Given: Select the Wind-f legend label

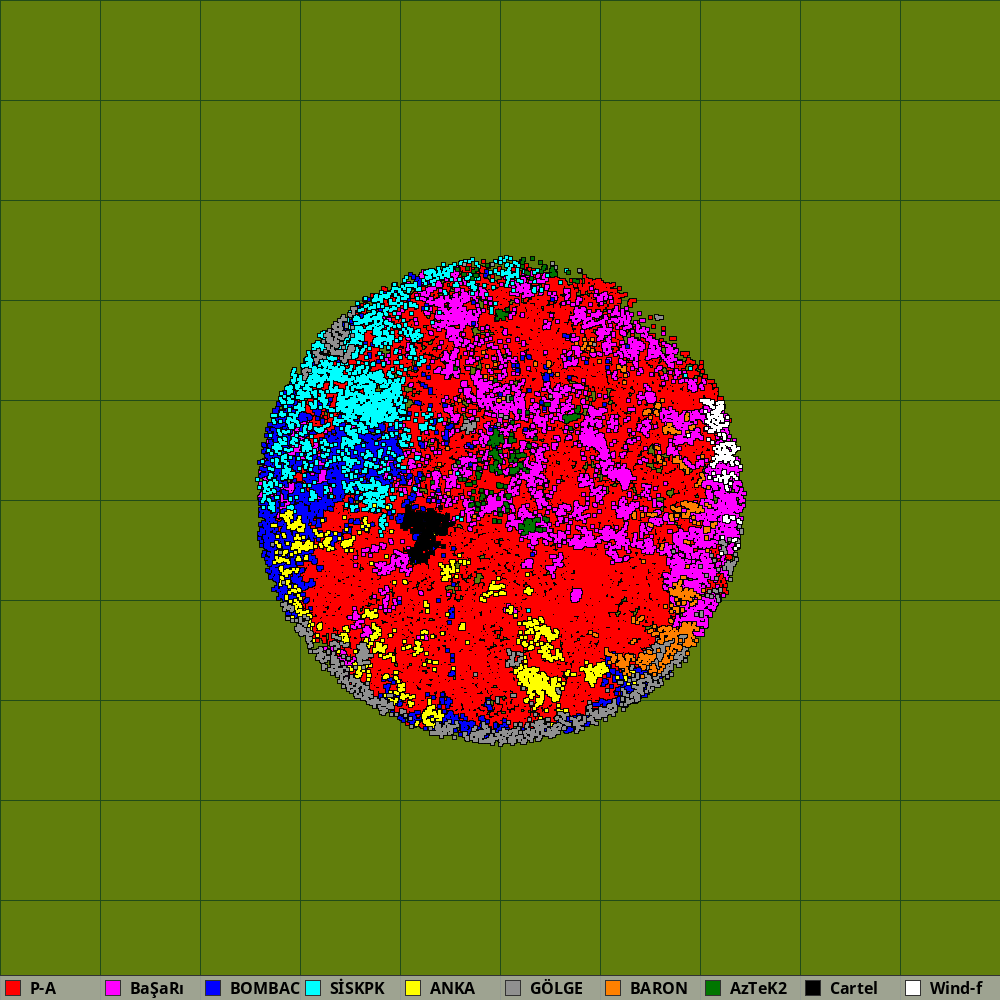Looking at the screenshot, I should click(956, 988).
